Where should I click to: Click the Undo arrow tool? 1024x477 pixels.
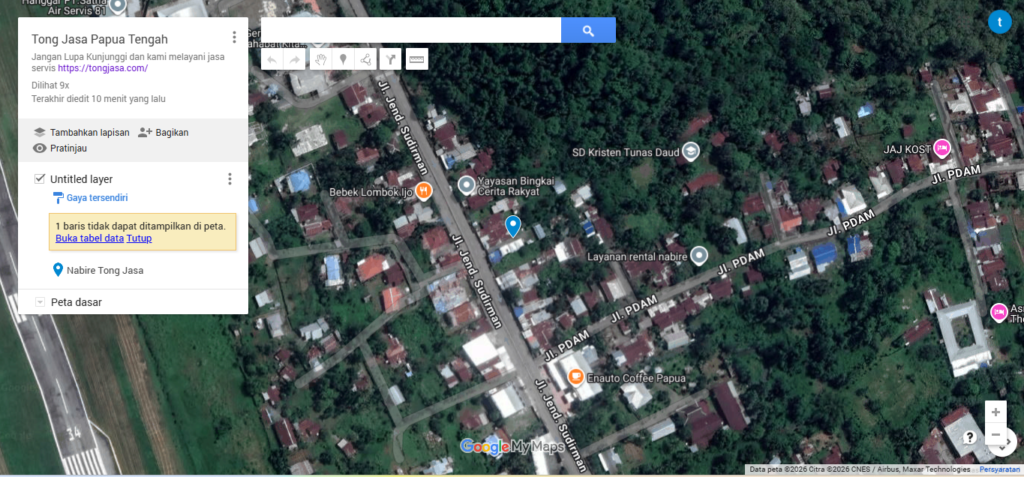pyautogui.click(x=272, y=59)
